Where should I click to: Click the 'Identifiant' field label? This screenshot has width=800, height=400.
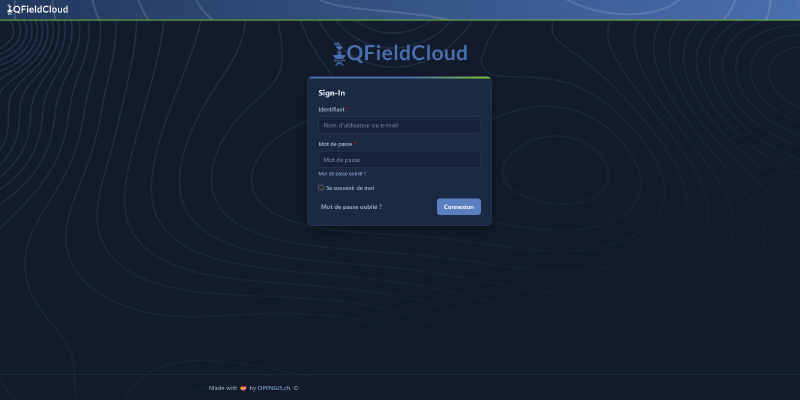coord(332,110)
